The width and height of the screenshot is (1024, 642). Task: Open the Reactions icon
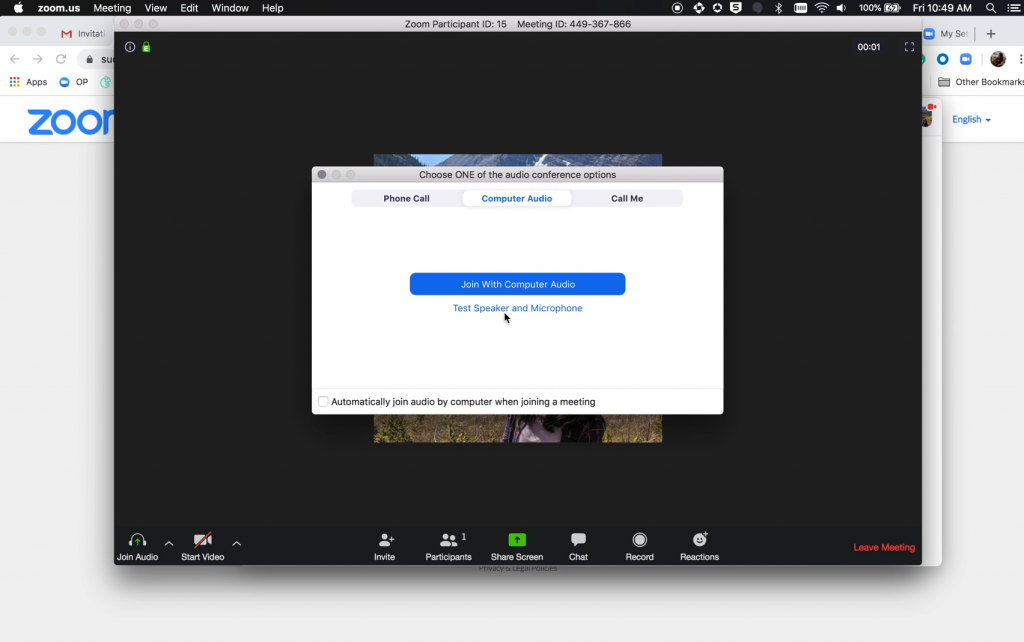[698, 540]
